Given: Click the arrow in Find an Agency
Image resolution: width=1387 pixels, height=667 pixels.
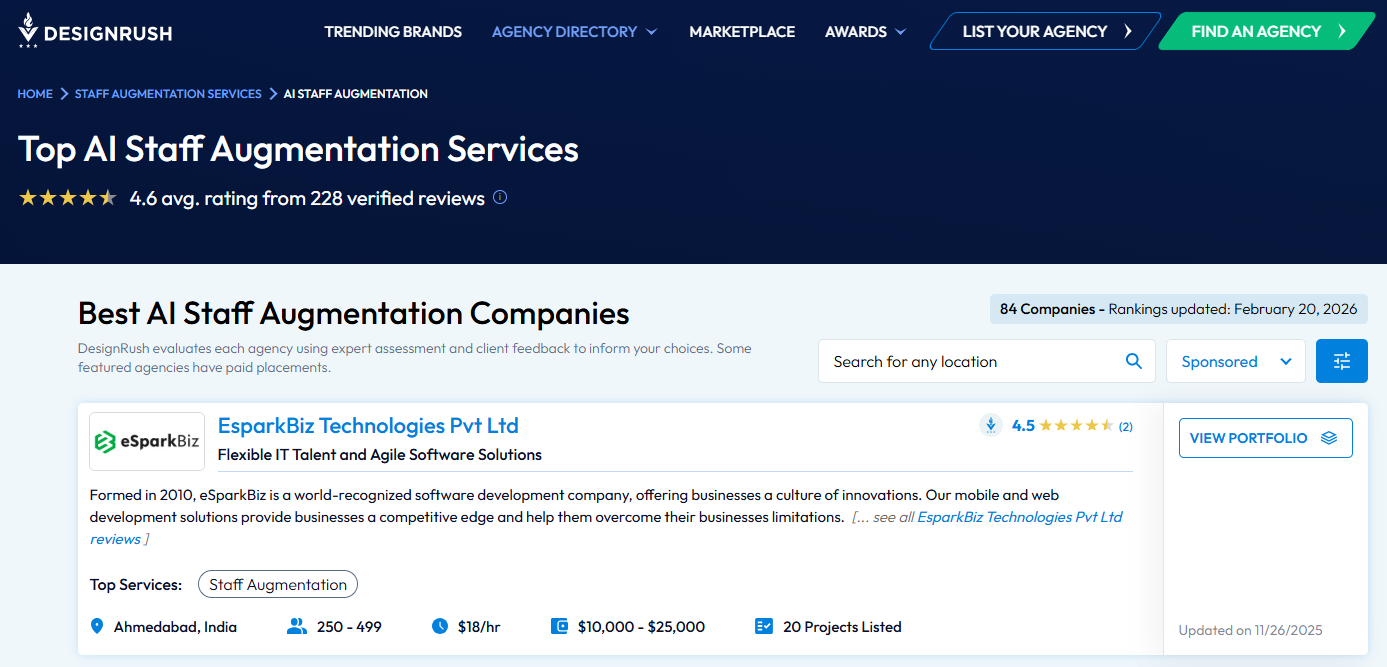Looking at the screenshot, I should click(1343, 31).
